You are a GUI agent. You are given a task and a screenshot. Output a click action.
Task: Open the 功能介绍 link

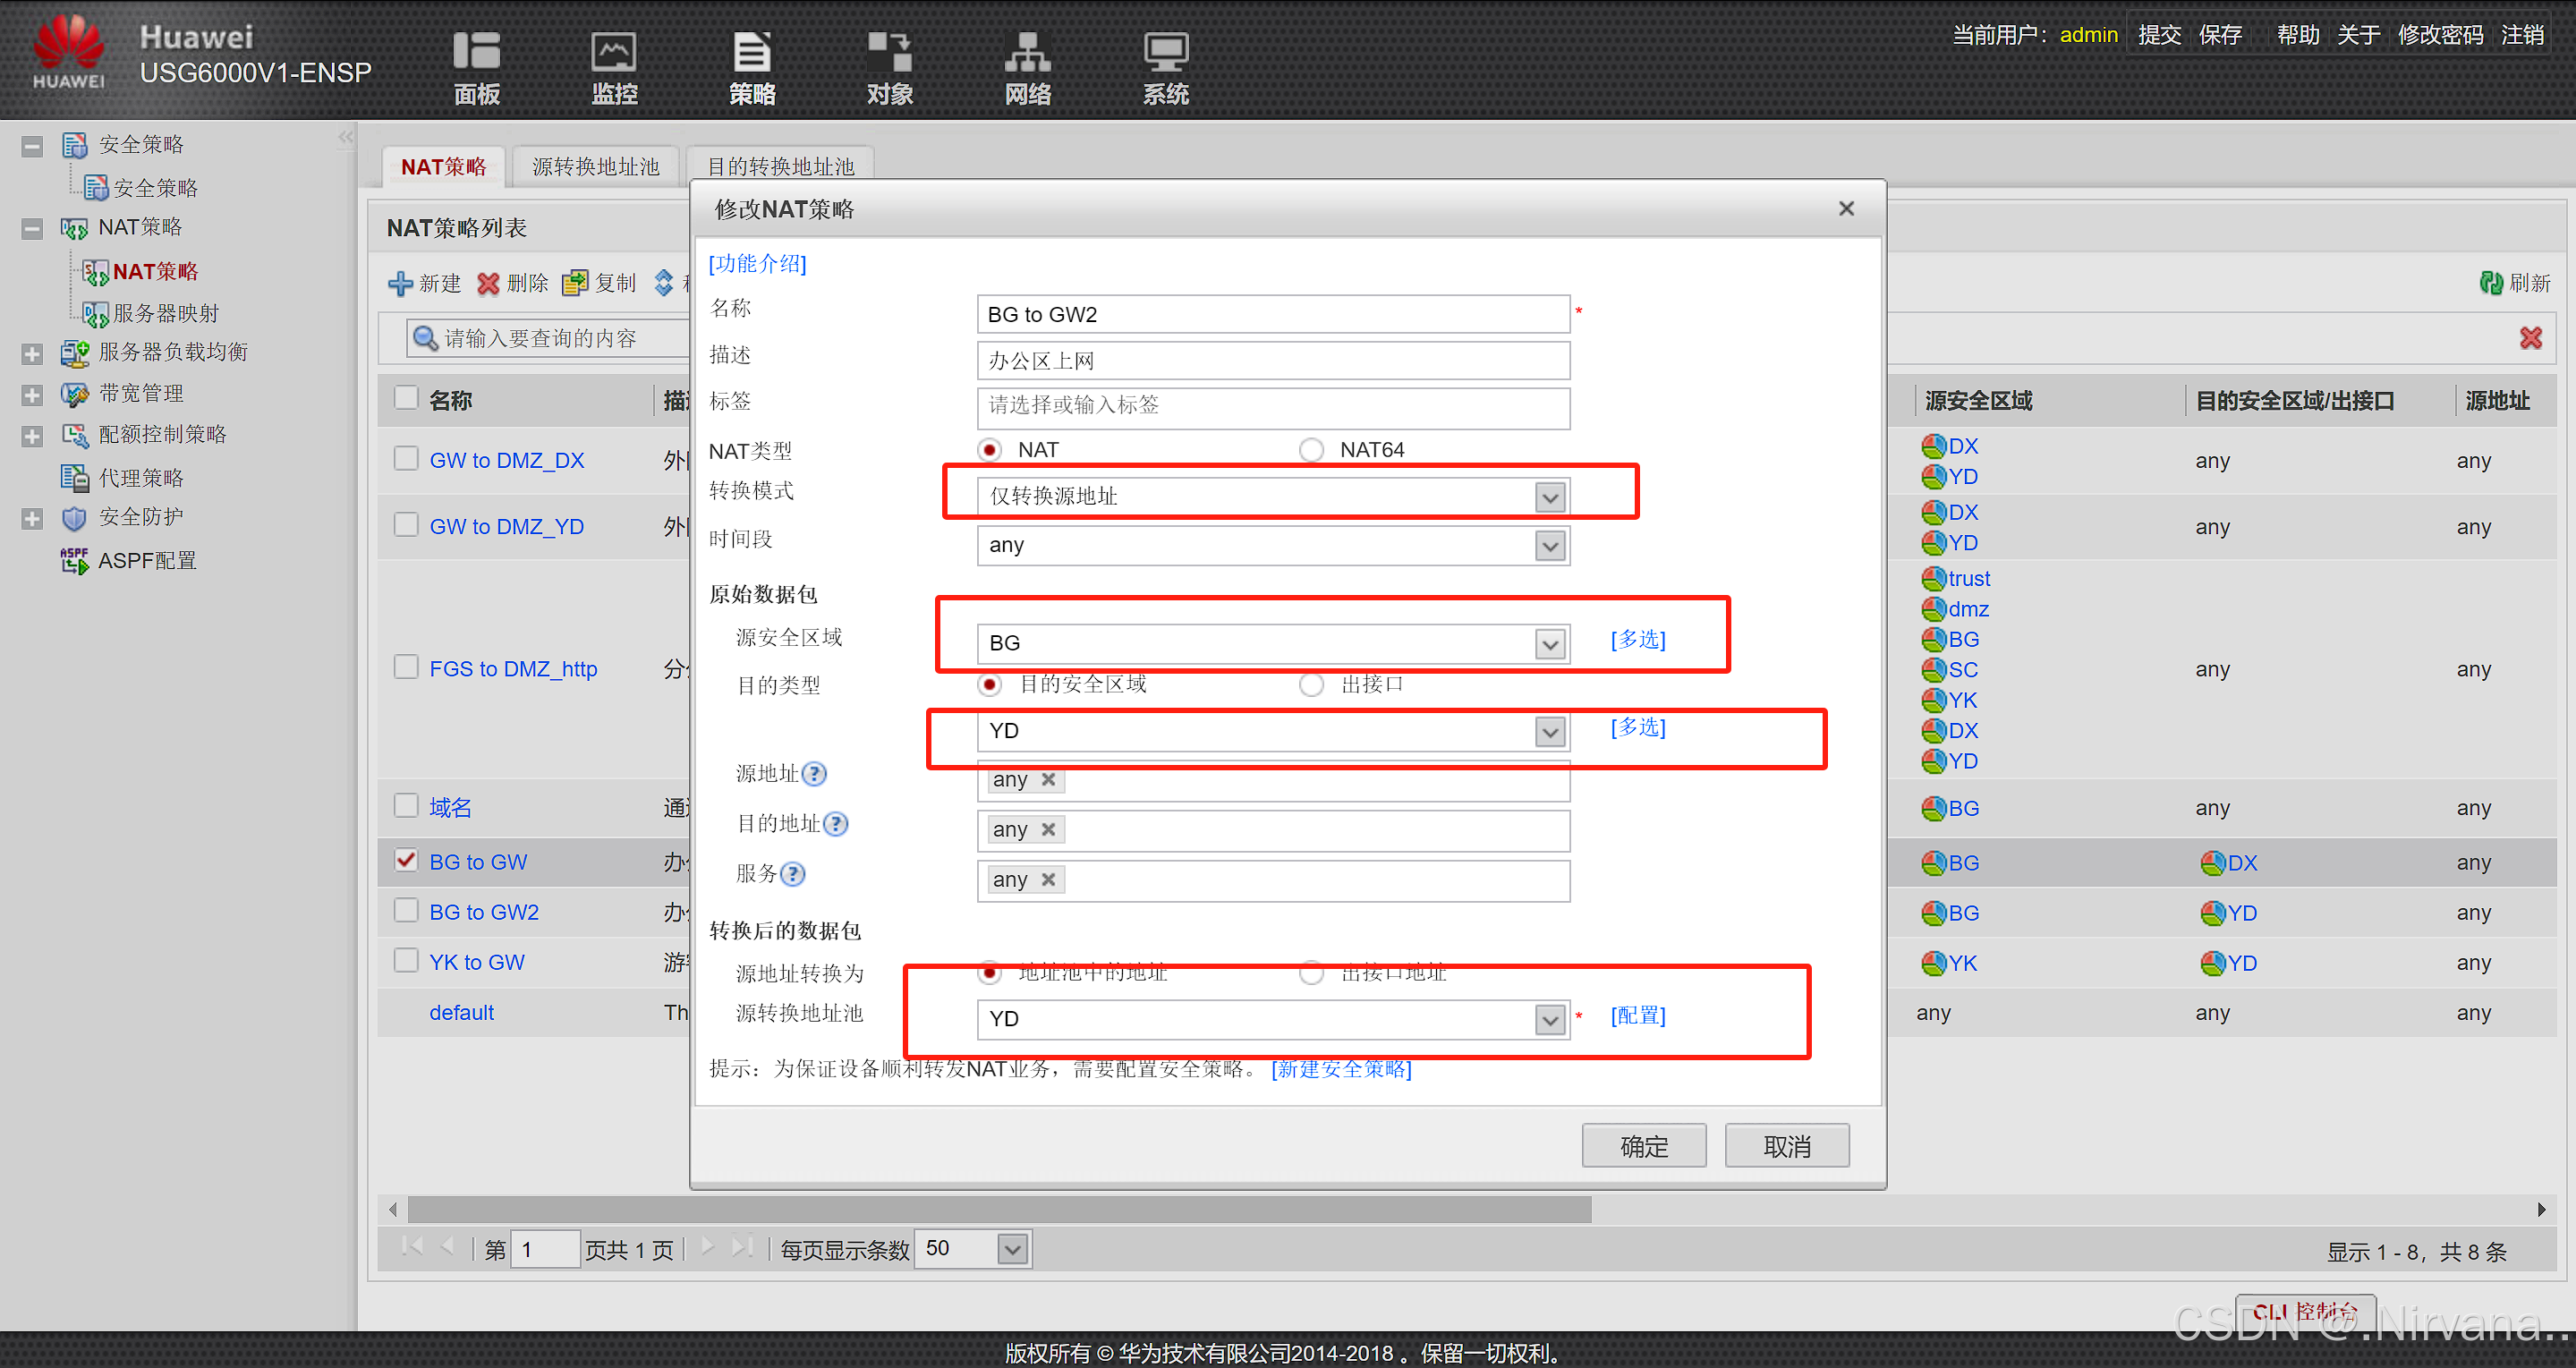tap(757, 263)
